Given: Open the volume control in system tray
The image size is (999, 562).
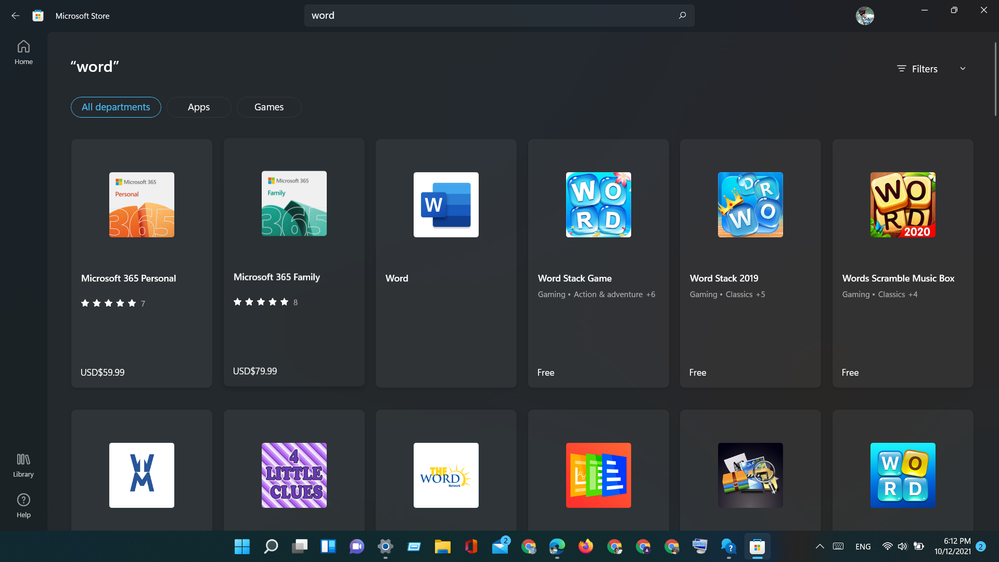Looking at the screenshot, I should pos(902,547).
